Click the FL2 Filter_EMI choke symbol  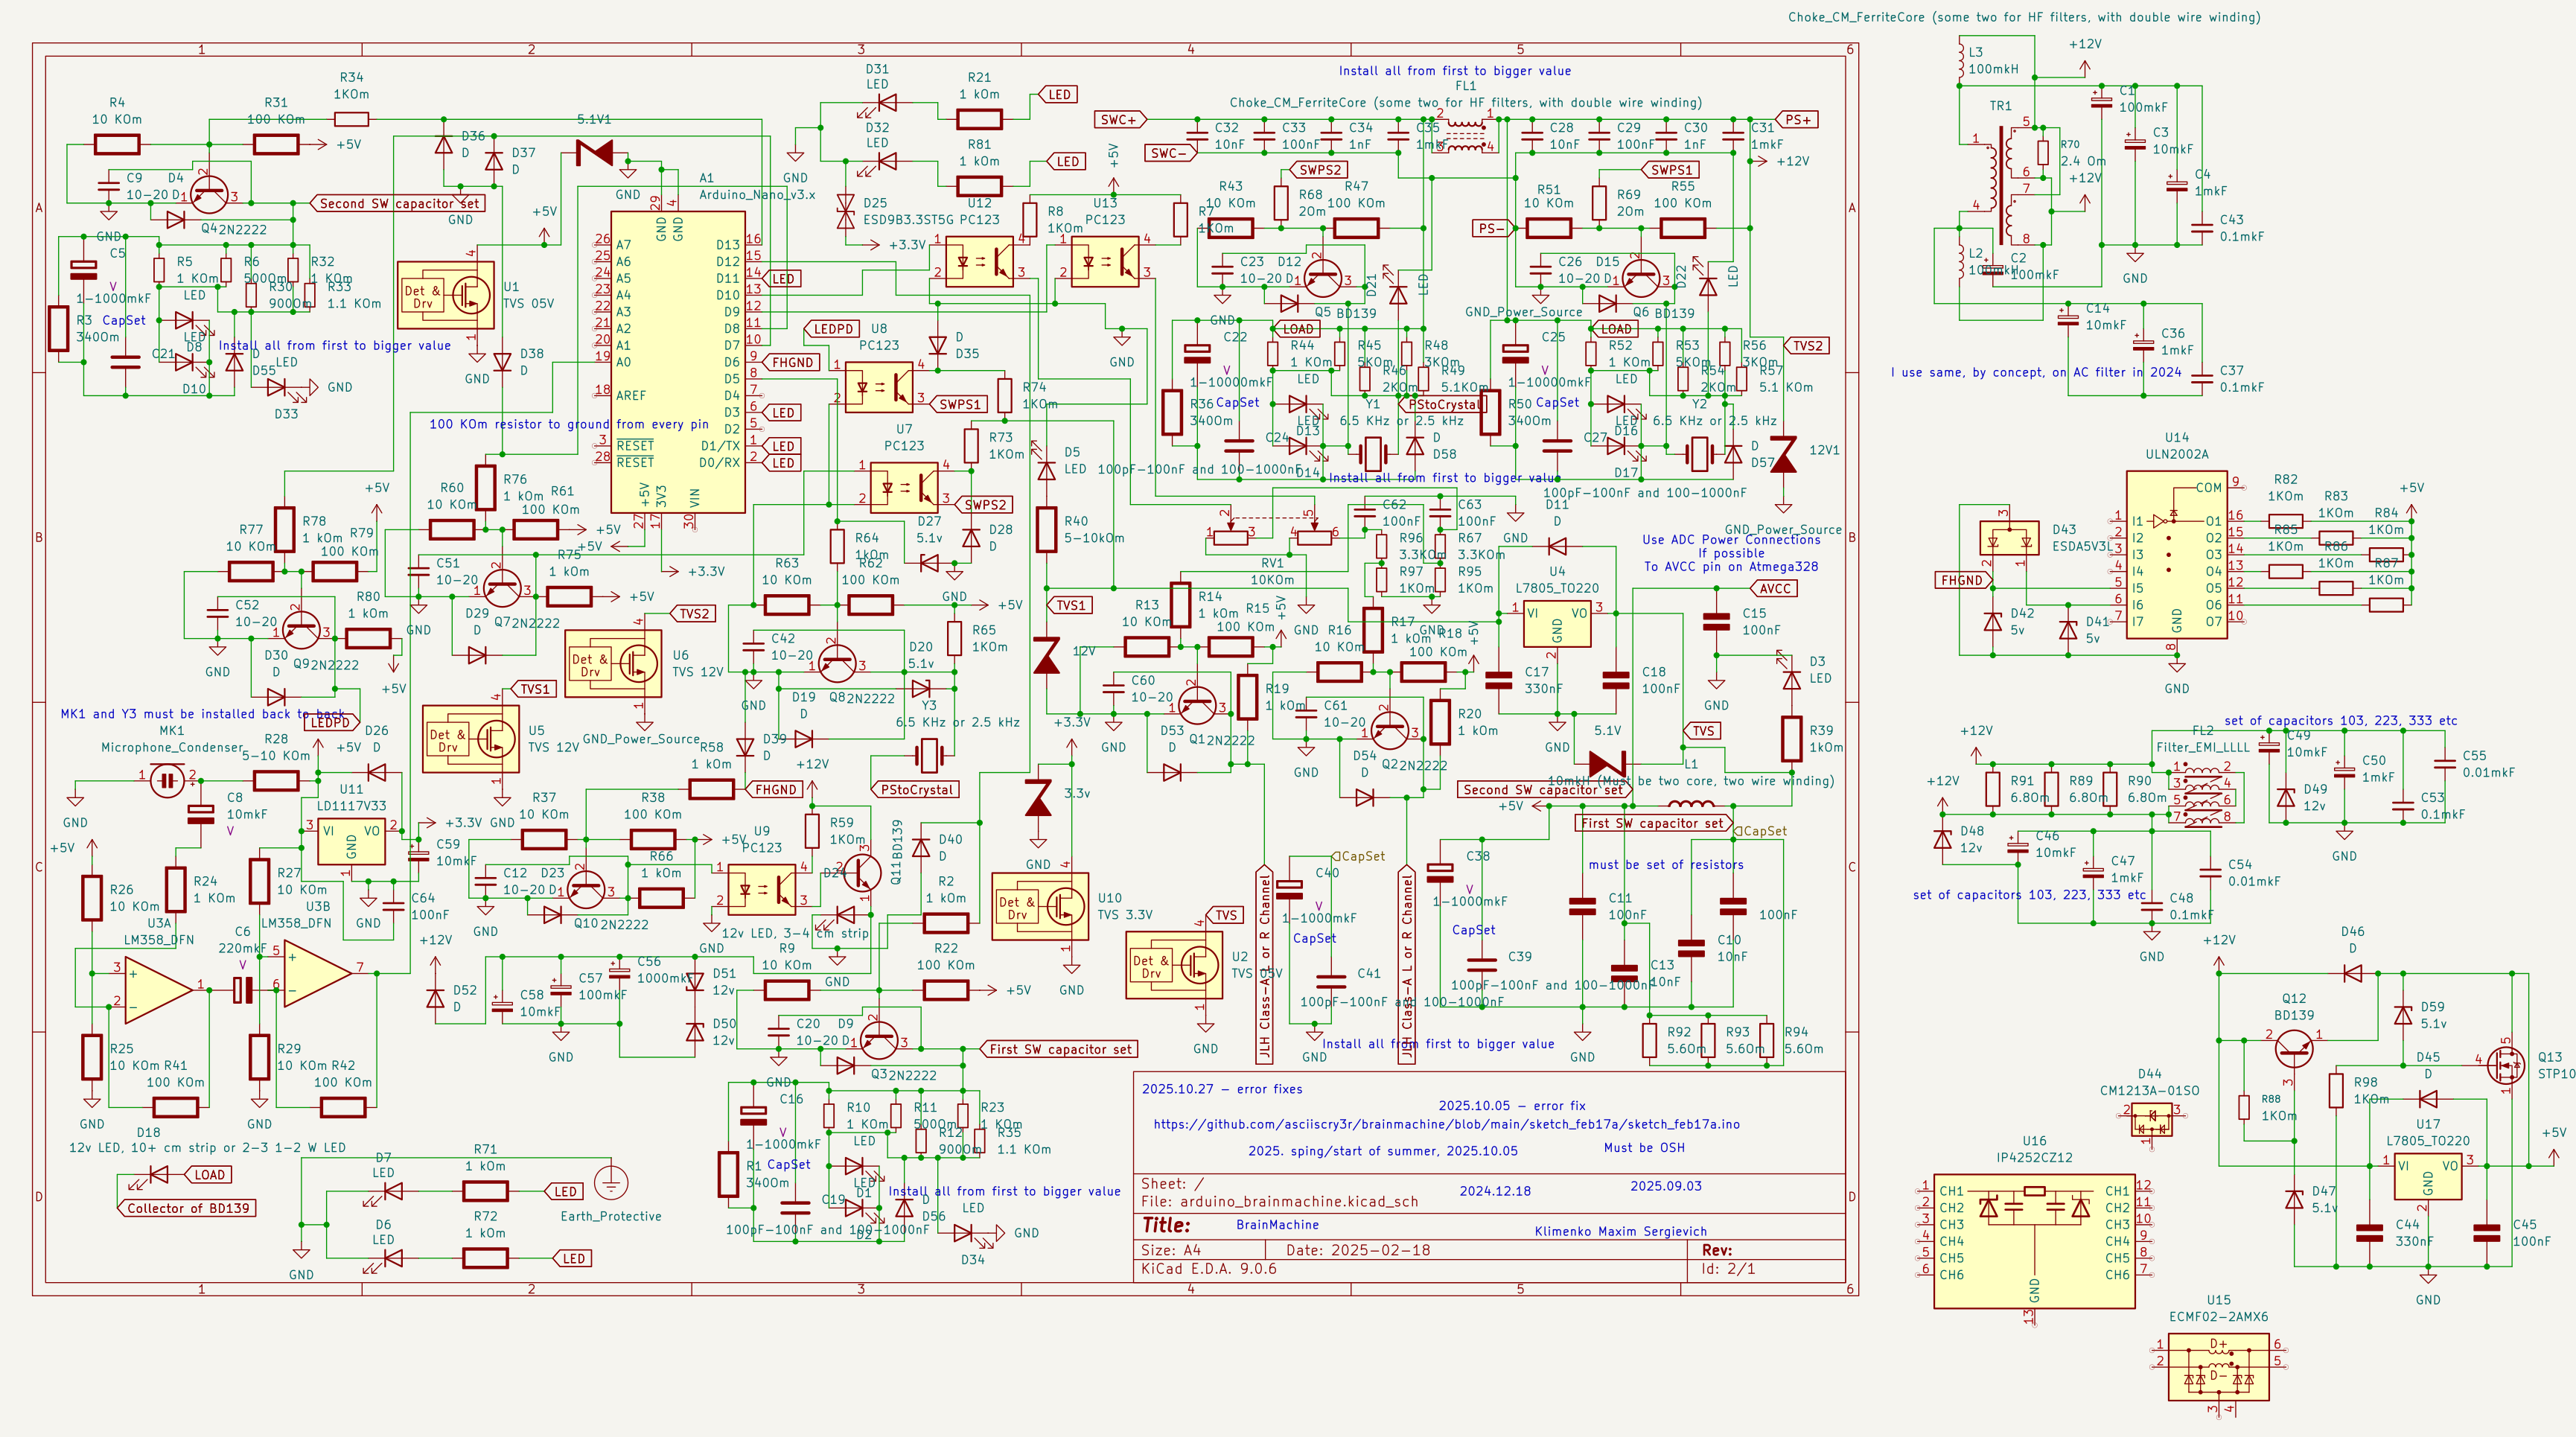[2203, 797]
